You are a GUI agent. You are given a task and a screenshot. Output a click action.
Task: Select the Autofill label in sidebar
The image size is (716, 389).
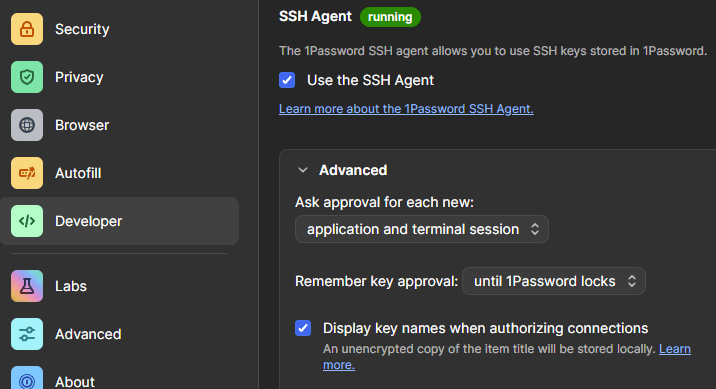click(x=78, y=173)
